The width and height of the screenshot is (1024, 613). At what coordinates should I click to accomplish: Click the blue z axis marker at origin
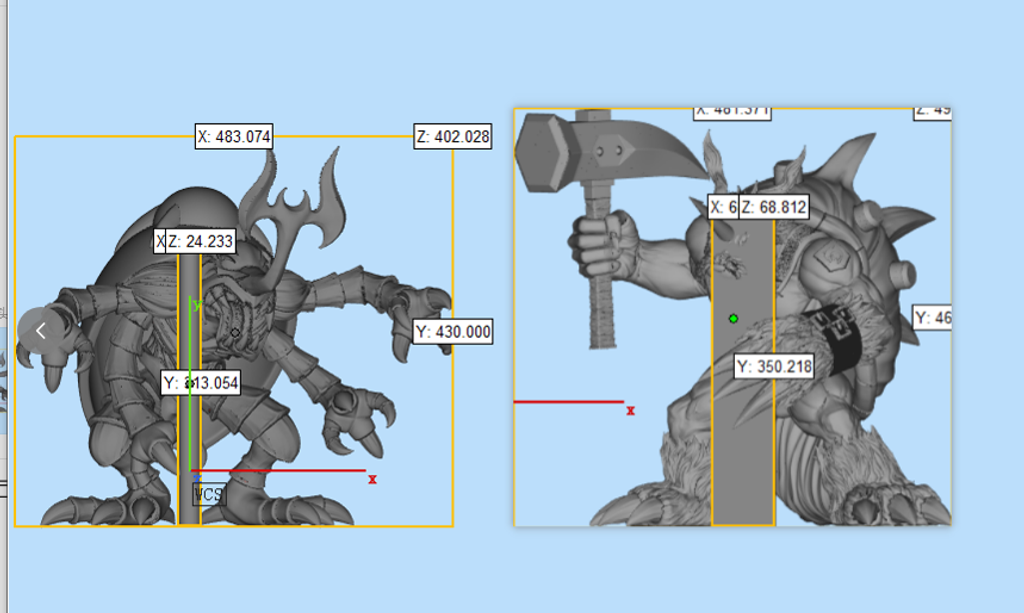[x=196, y=476]
